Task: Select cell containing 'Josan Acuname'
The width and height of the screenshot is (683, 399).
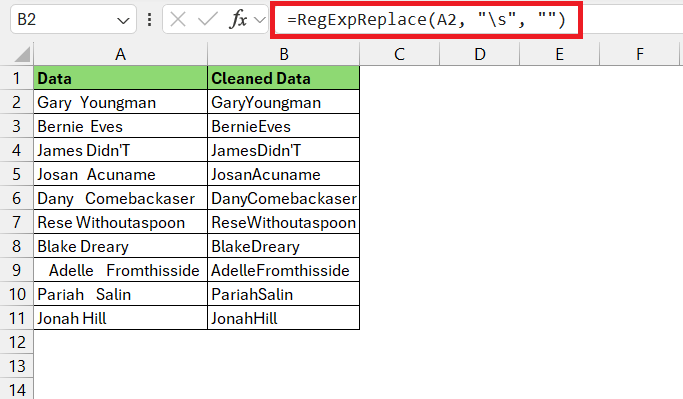Action: (x=121, y=174)
